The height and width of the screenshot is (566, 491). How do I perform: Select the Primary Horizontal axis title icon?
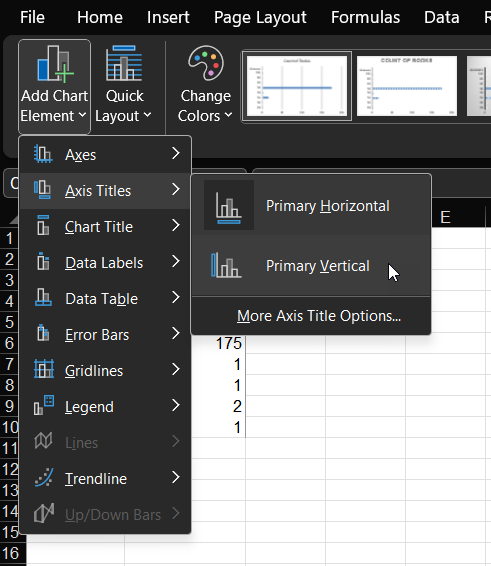pyautogui.click(x=229, y=206)
